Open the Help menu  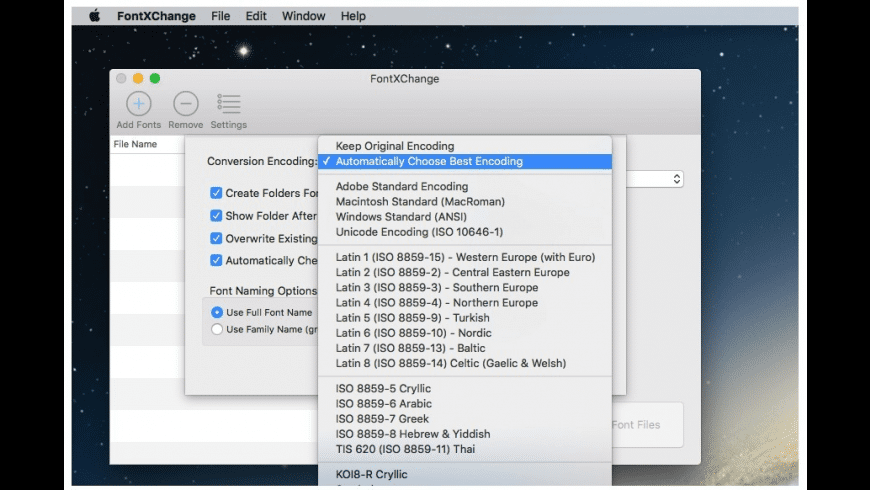tap(353, 16)
